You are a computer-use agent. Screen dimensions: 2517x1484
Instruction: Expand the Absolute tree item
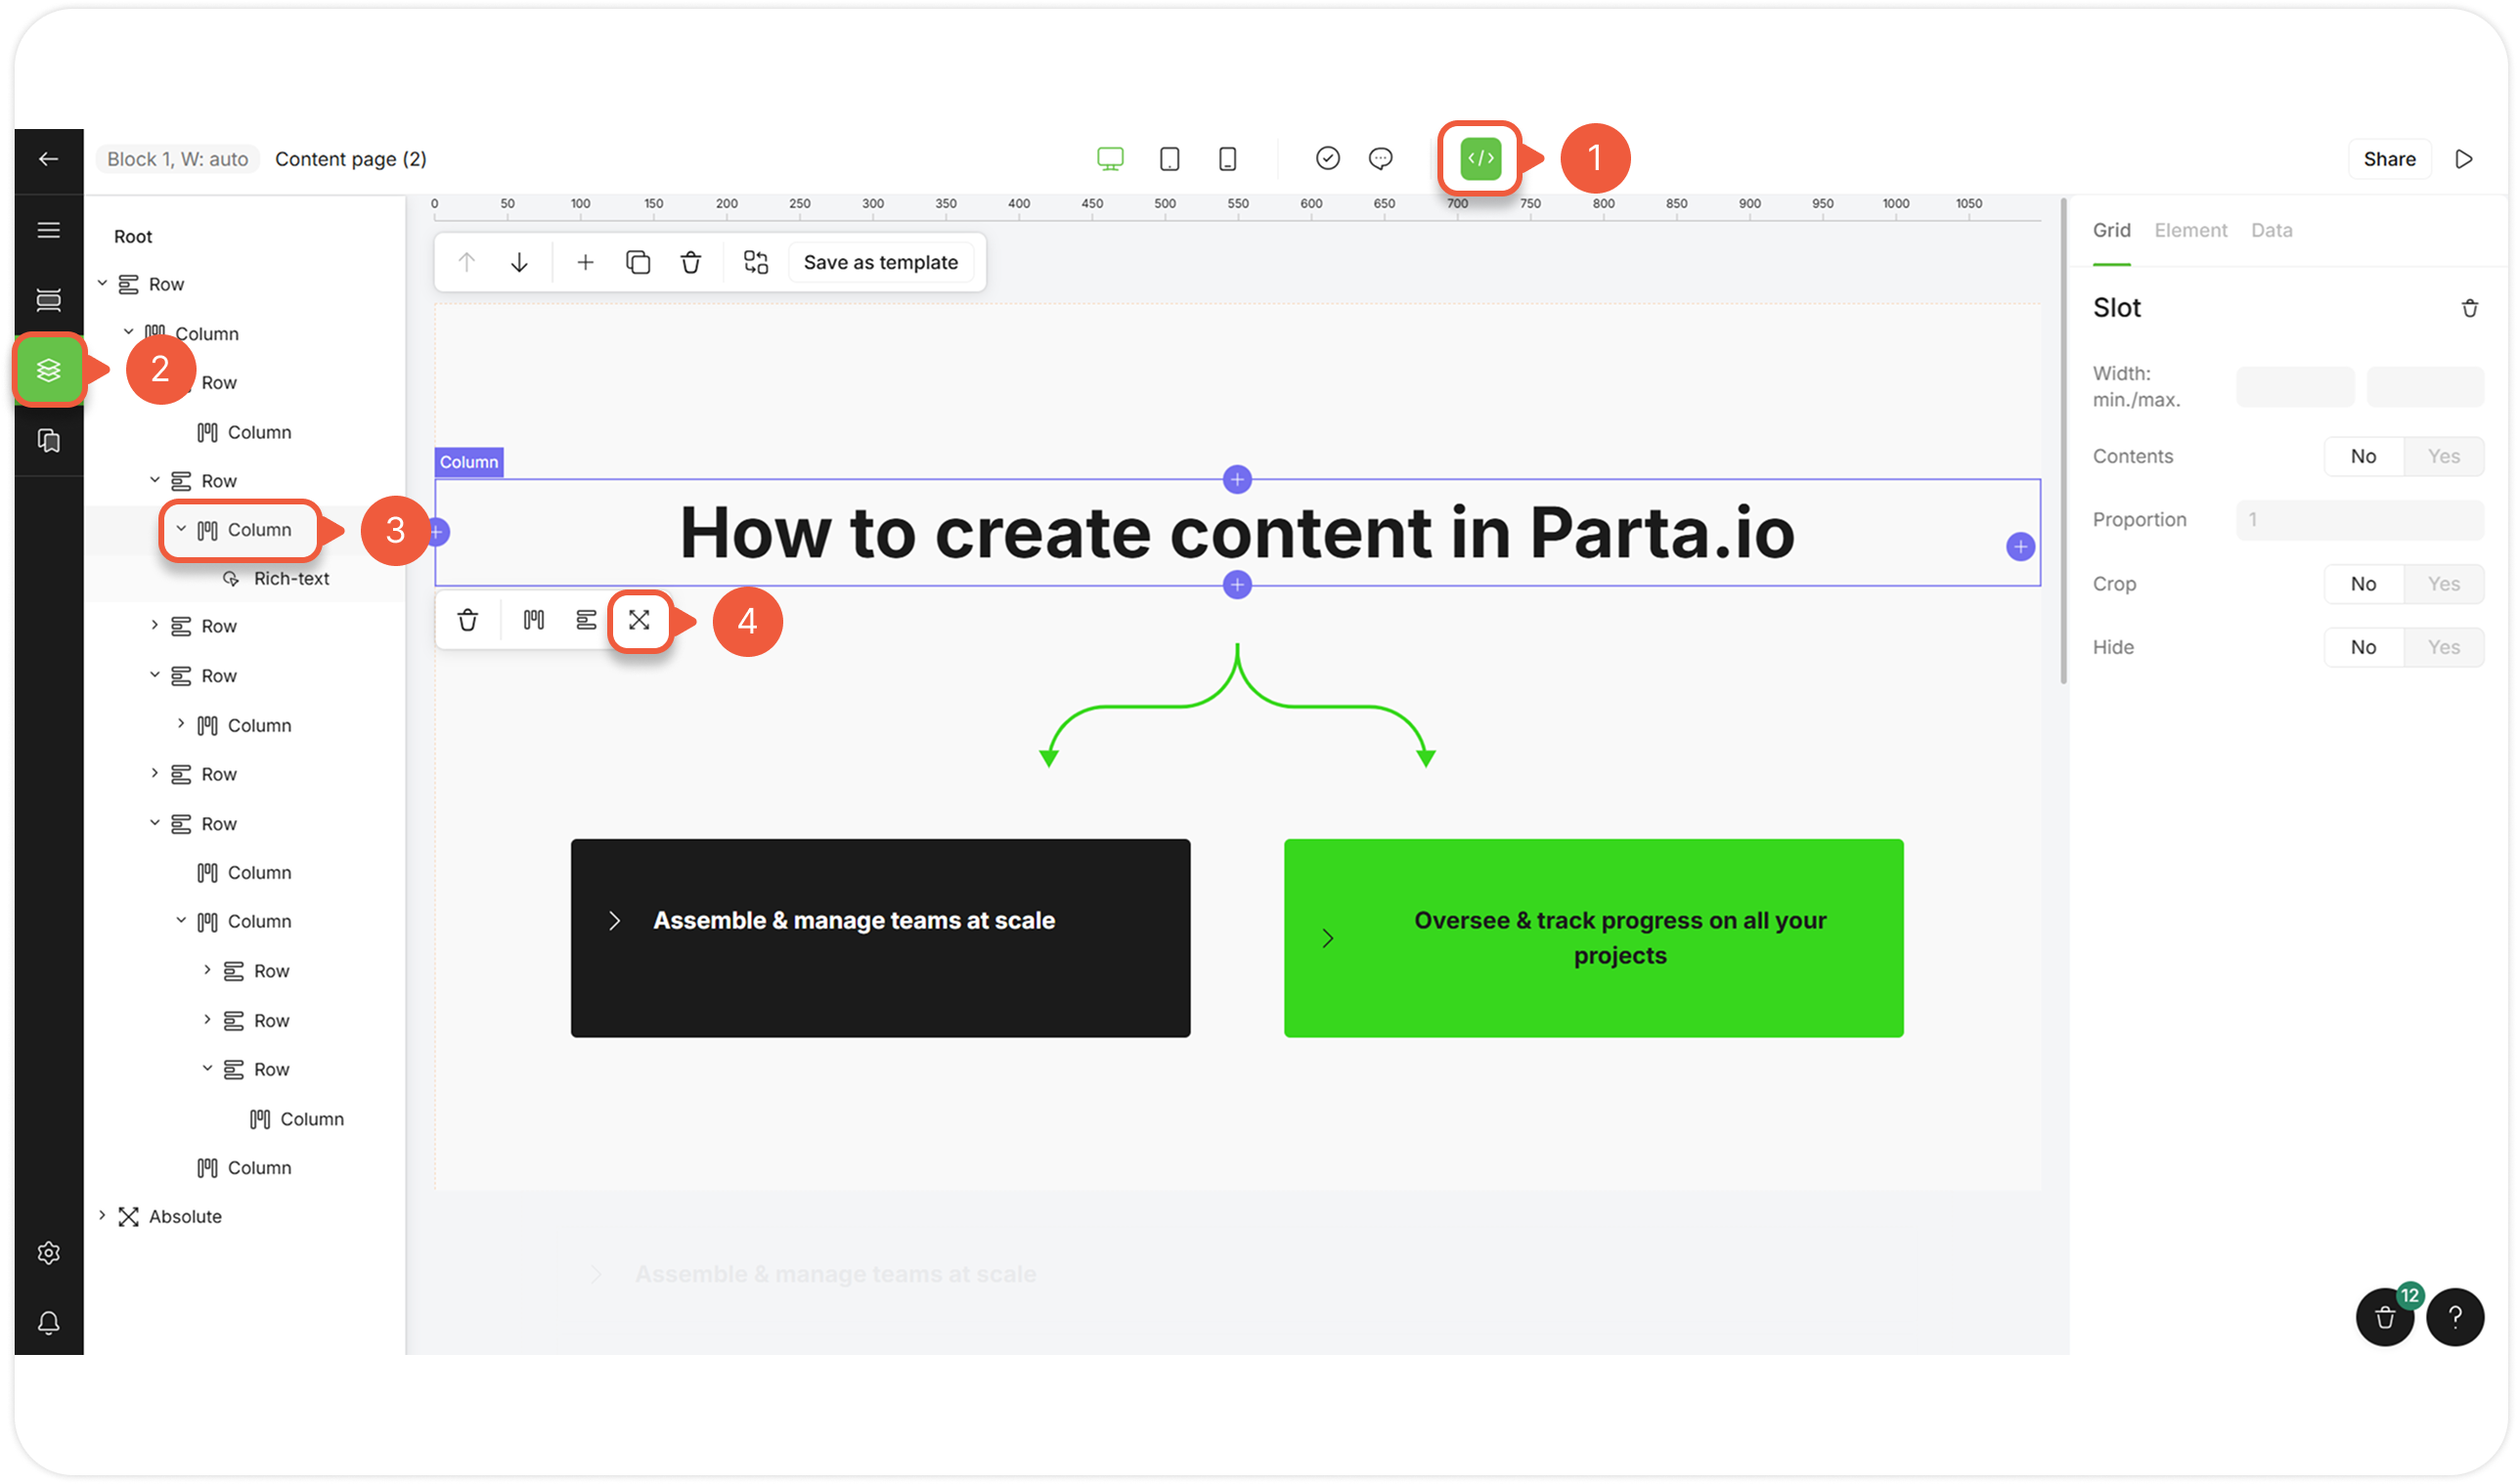pyautogui.click(x=102, y=1215)
